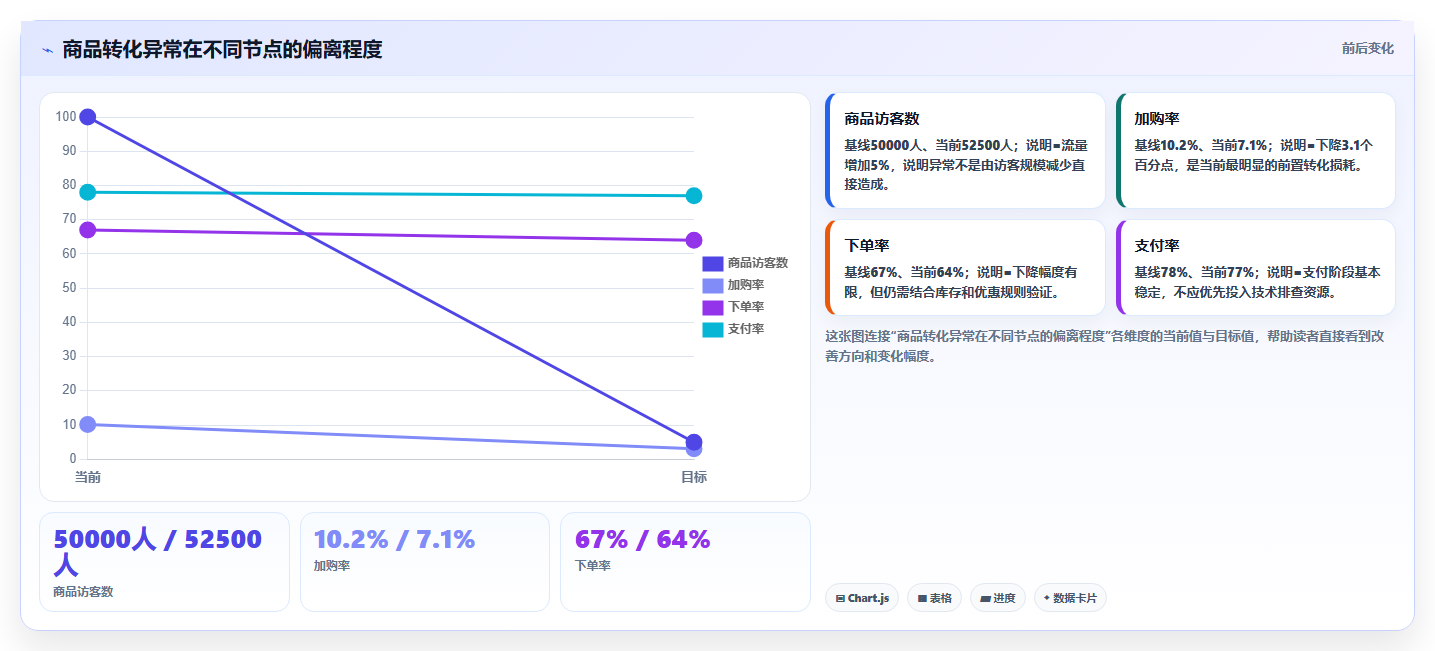Click the 当前 x-axis label
Screen dimensions: 1435x651
coord(88,477)
